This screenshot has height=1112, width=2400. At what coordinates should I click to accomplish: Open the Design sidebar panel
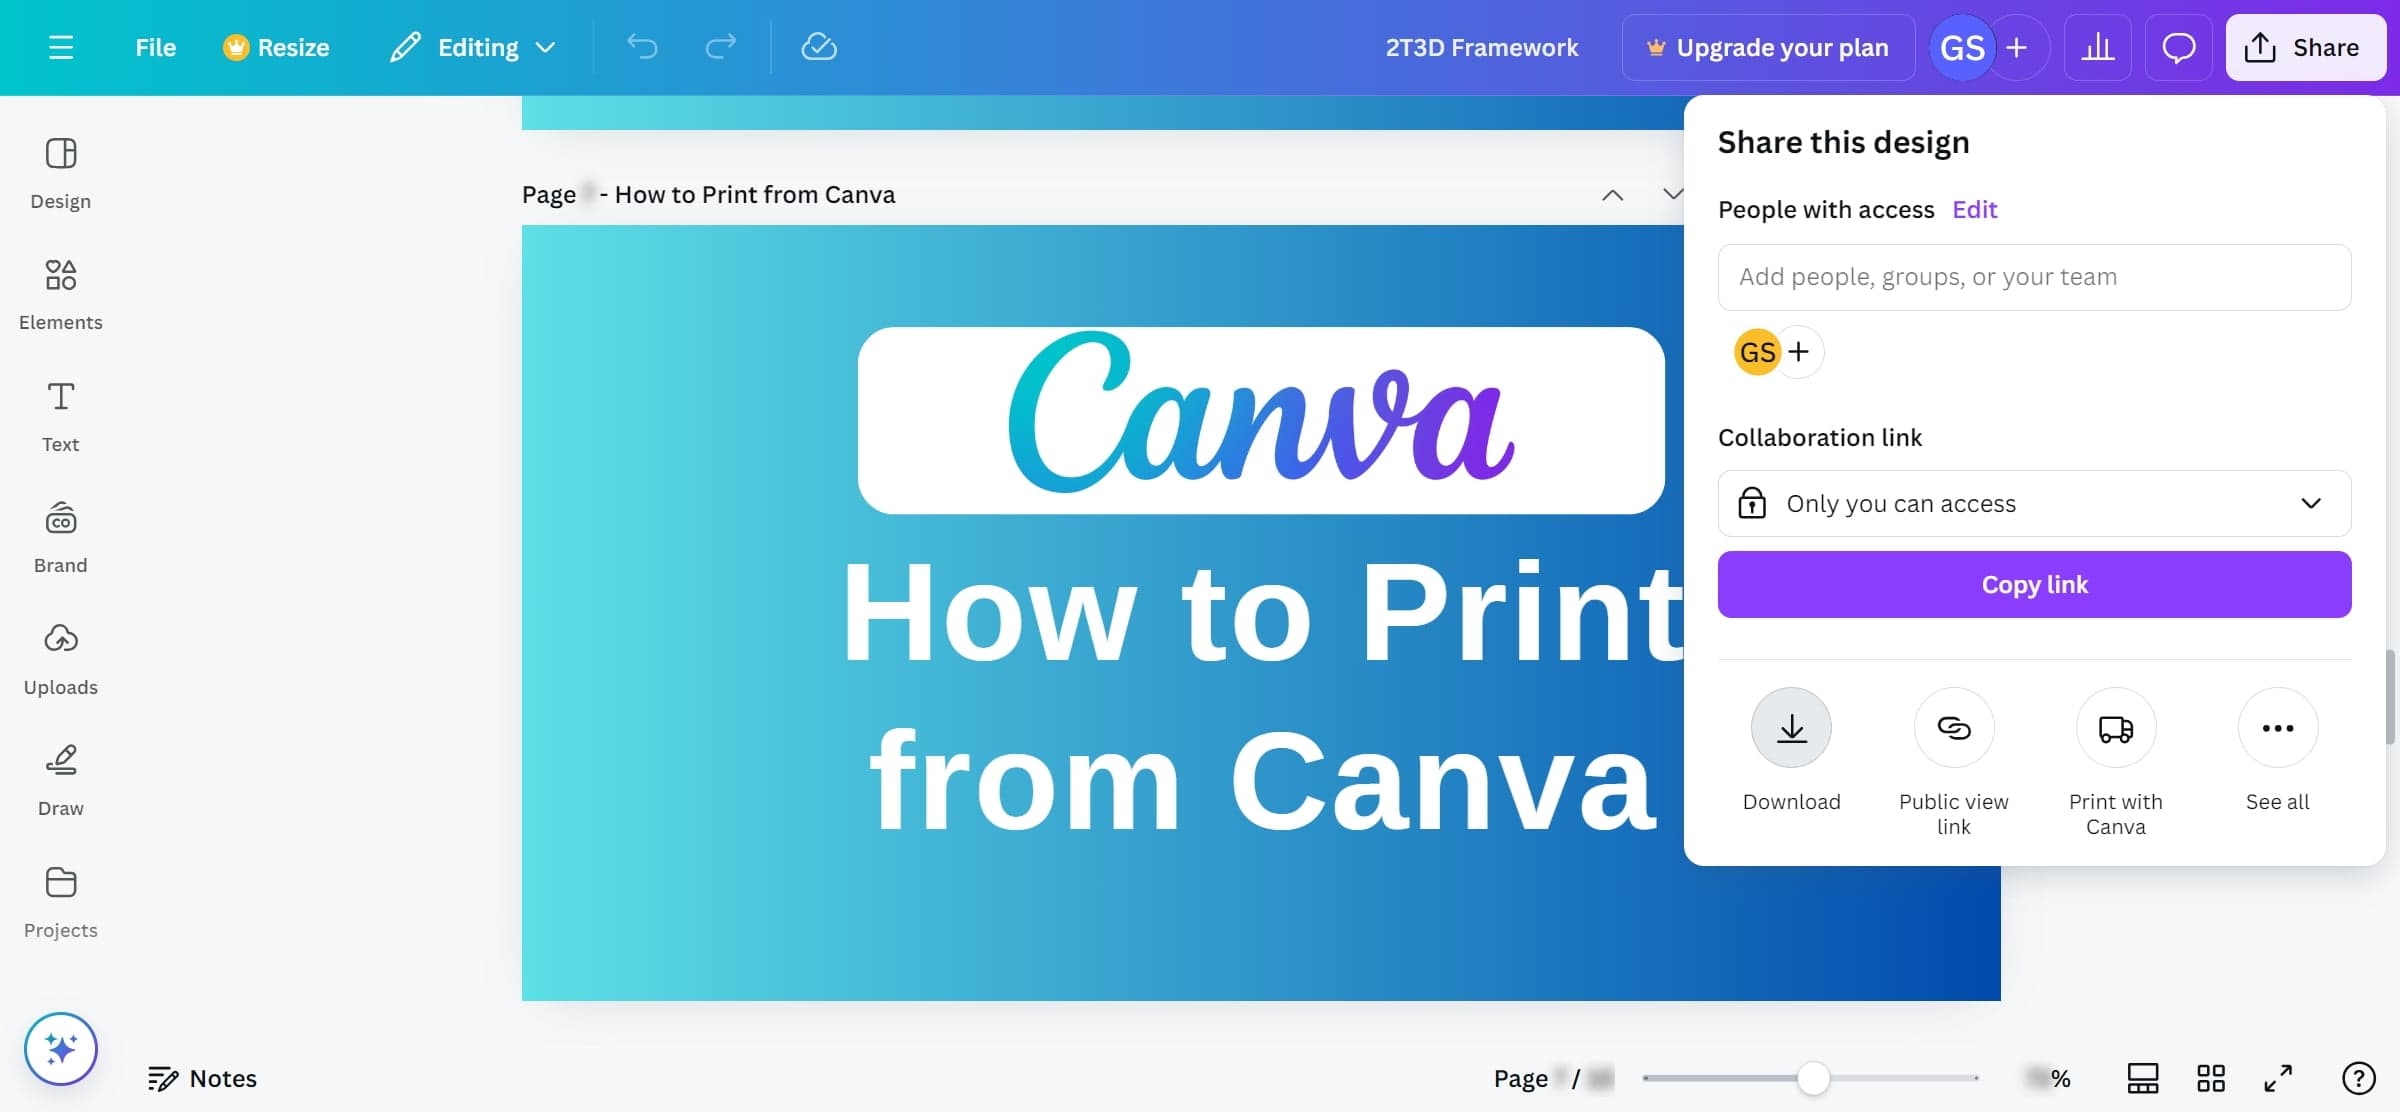pos(60,174)
